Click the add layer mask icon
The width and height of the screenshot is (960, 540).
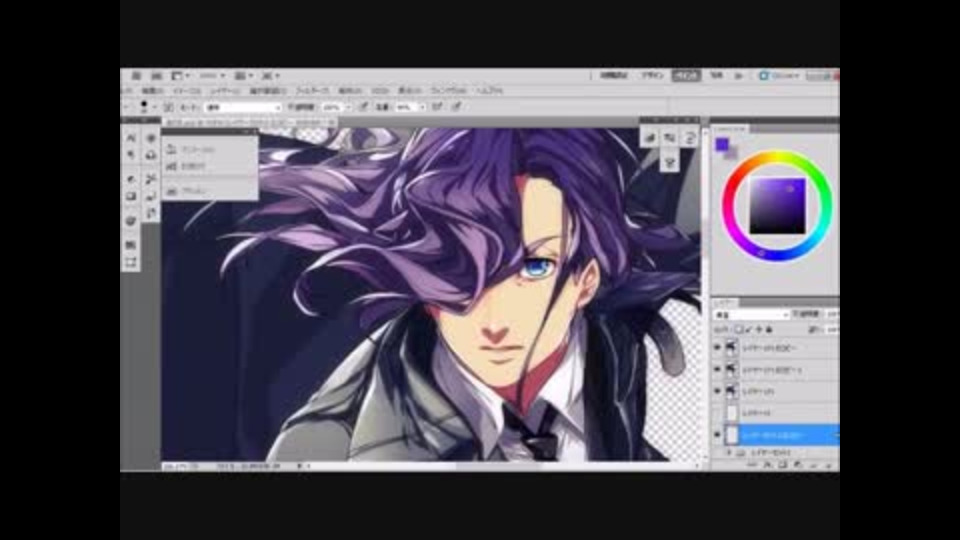782,465
